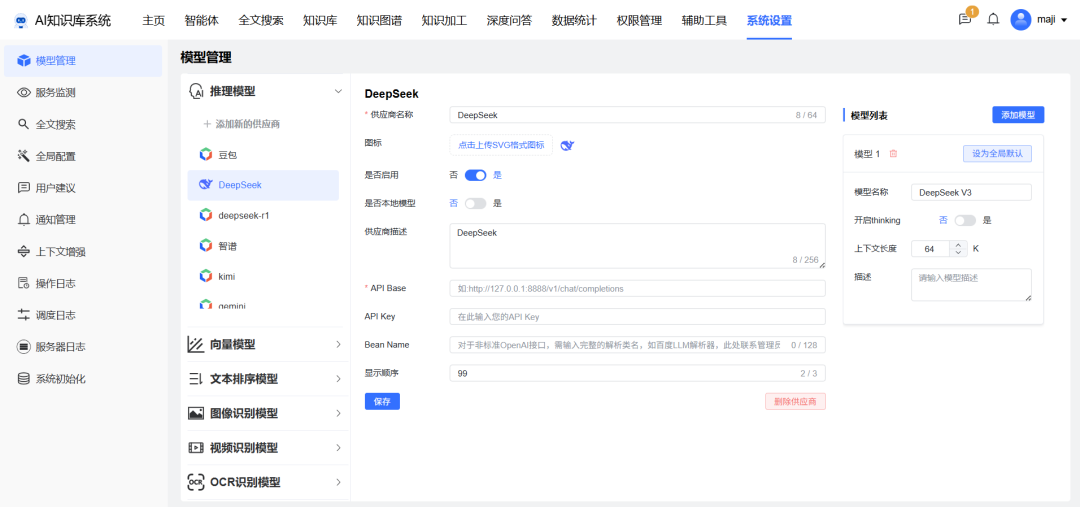Image resolution: width=1080 pixels, height=507 pixels.
Task: Toggle the 是否启用 switch
Action: tap(475, 175)
